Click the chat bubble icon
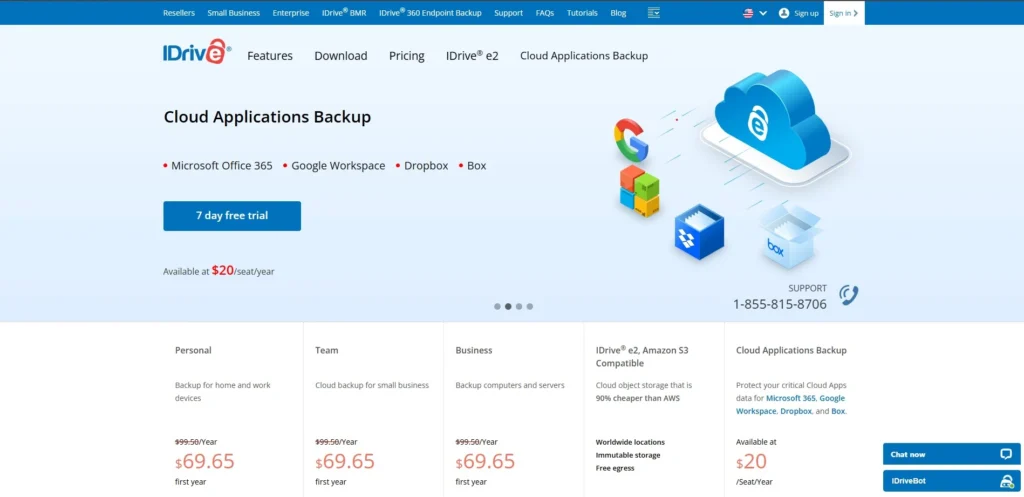The image size is (1024, 497). 1006,454
